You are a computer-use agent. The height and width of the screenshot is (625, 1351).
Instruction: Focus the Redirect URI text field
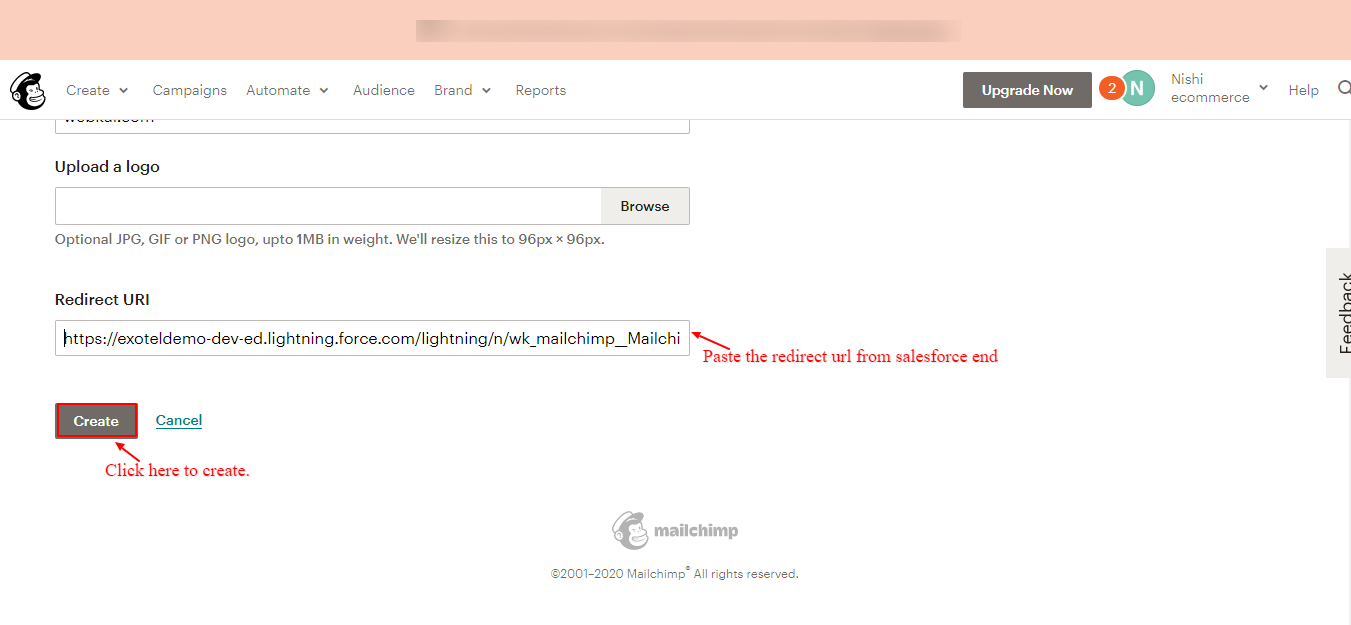pyautogui.click(x=371, y=338)
